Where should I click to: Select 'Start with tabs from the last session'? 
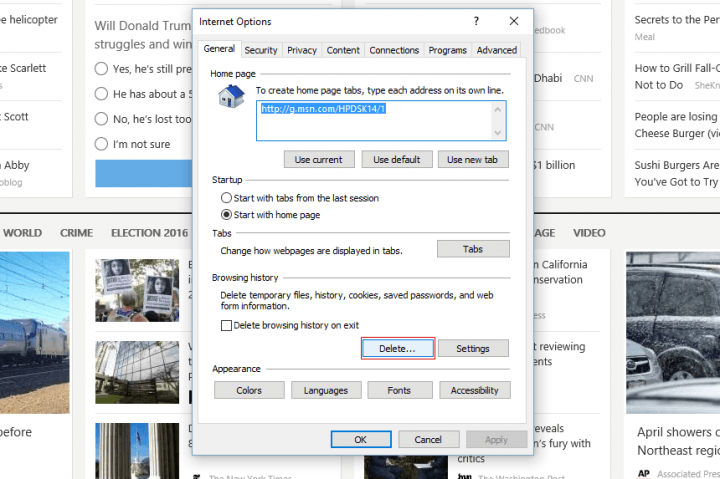pos(227,198)
